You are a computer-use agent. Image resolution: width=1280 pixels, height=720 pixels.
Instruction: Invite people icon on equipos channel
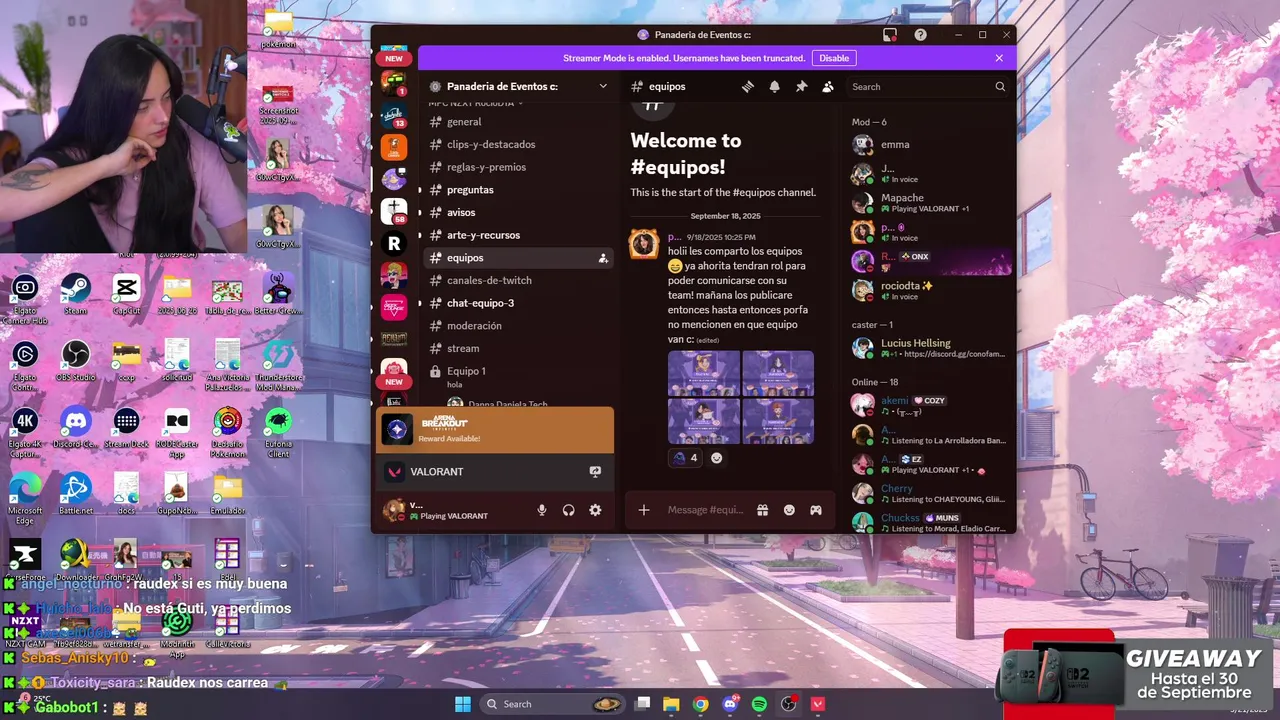coord(603,258)
